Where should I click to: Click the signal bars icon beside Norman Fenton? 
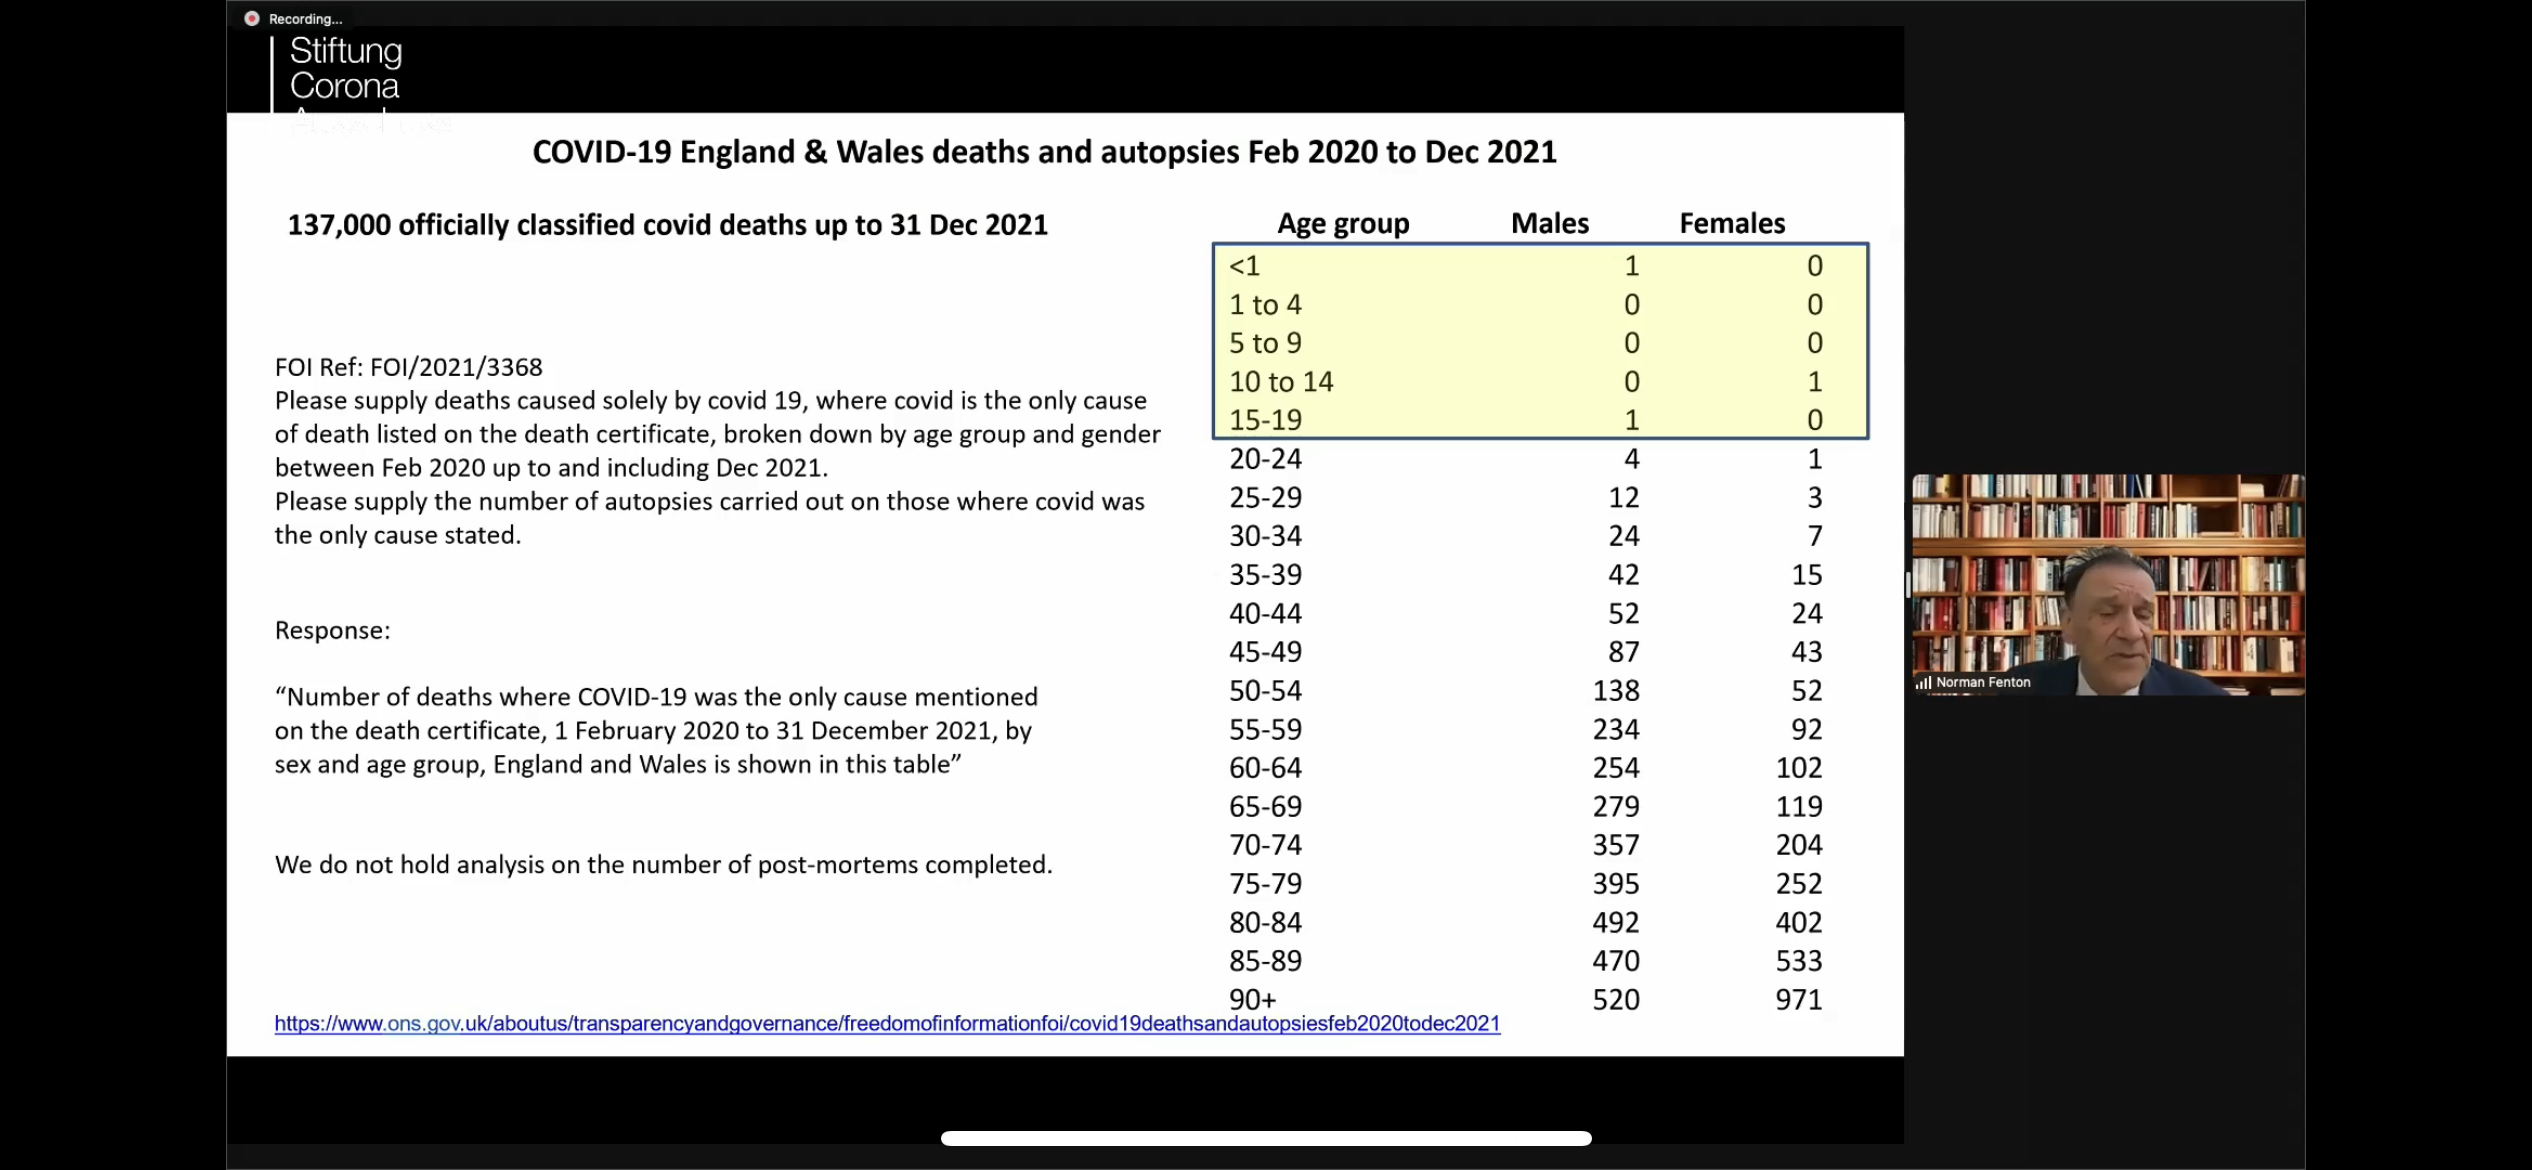(x=1922, y=683)
